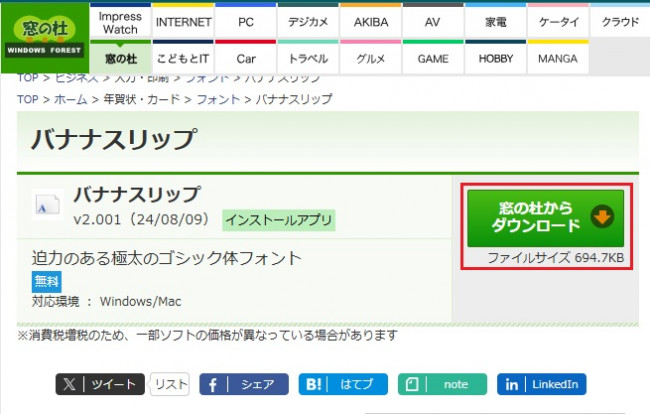
Task: Switch to the ケータイ tab
Action: [557, 22]
